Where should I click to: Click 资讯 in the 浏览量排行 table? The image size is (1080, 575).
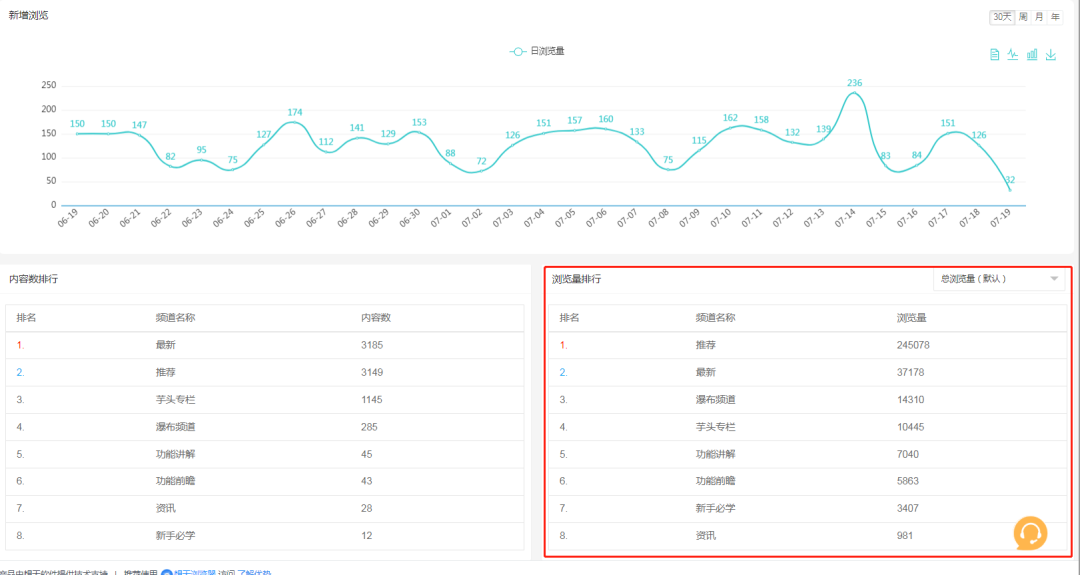[705, 535]
